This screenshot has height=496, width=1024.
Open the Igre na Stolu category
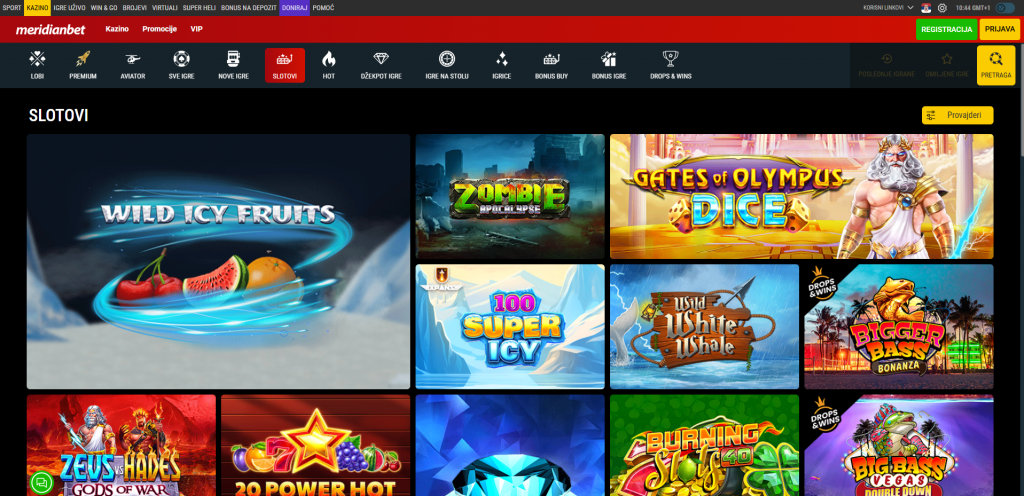pos(447,65)
